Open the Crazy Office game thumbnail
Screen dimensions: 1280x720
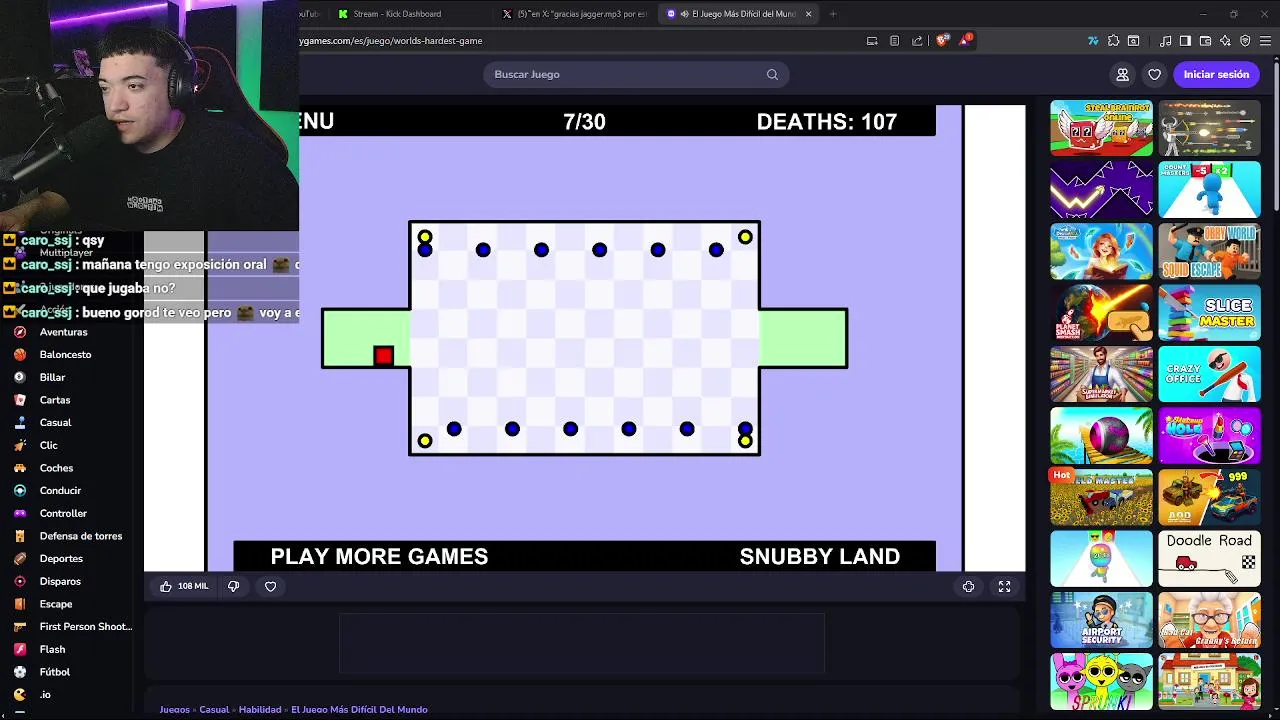(x=1209, y=374)
